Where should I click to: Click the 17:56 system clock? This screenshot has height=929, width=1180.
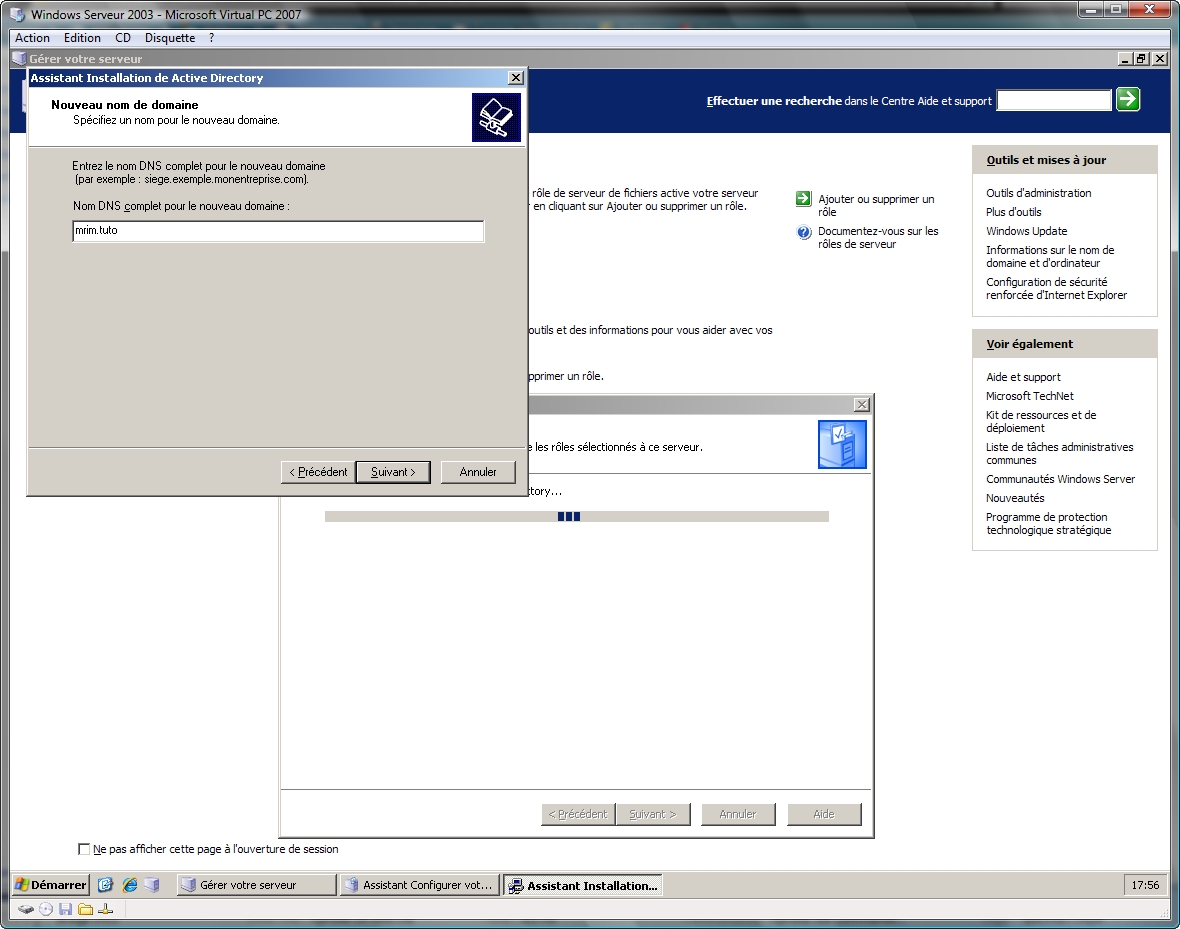tap(1145, 885)
